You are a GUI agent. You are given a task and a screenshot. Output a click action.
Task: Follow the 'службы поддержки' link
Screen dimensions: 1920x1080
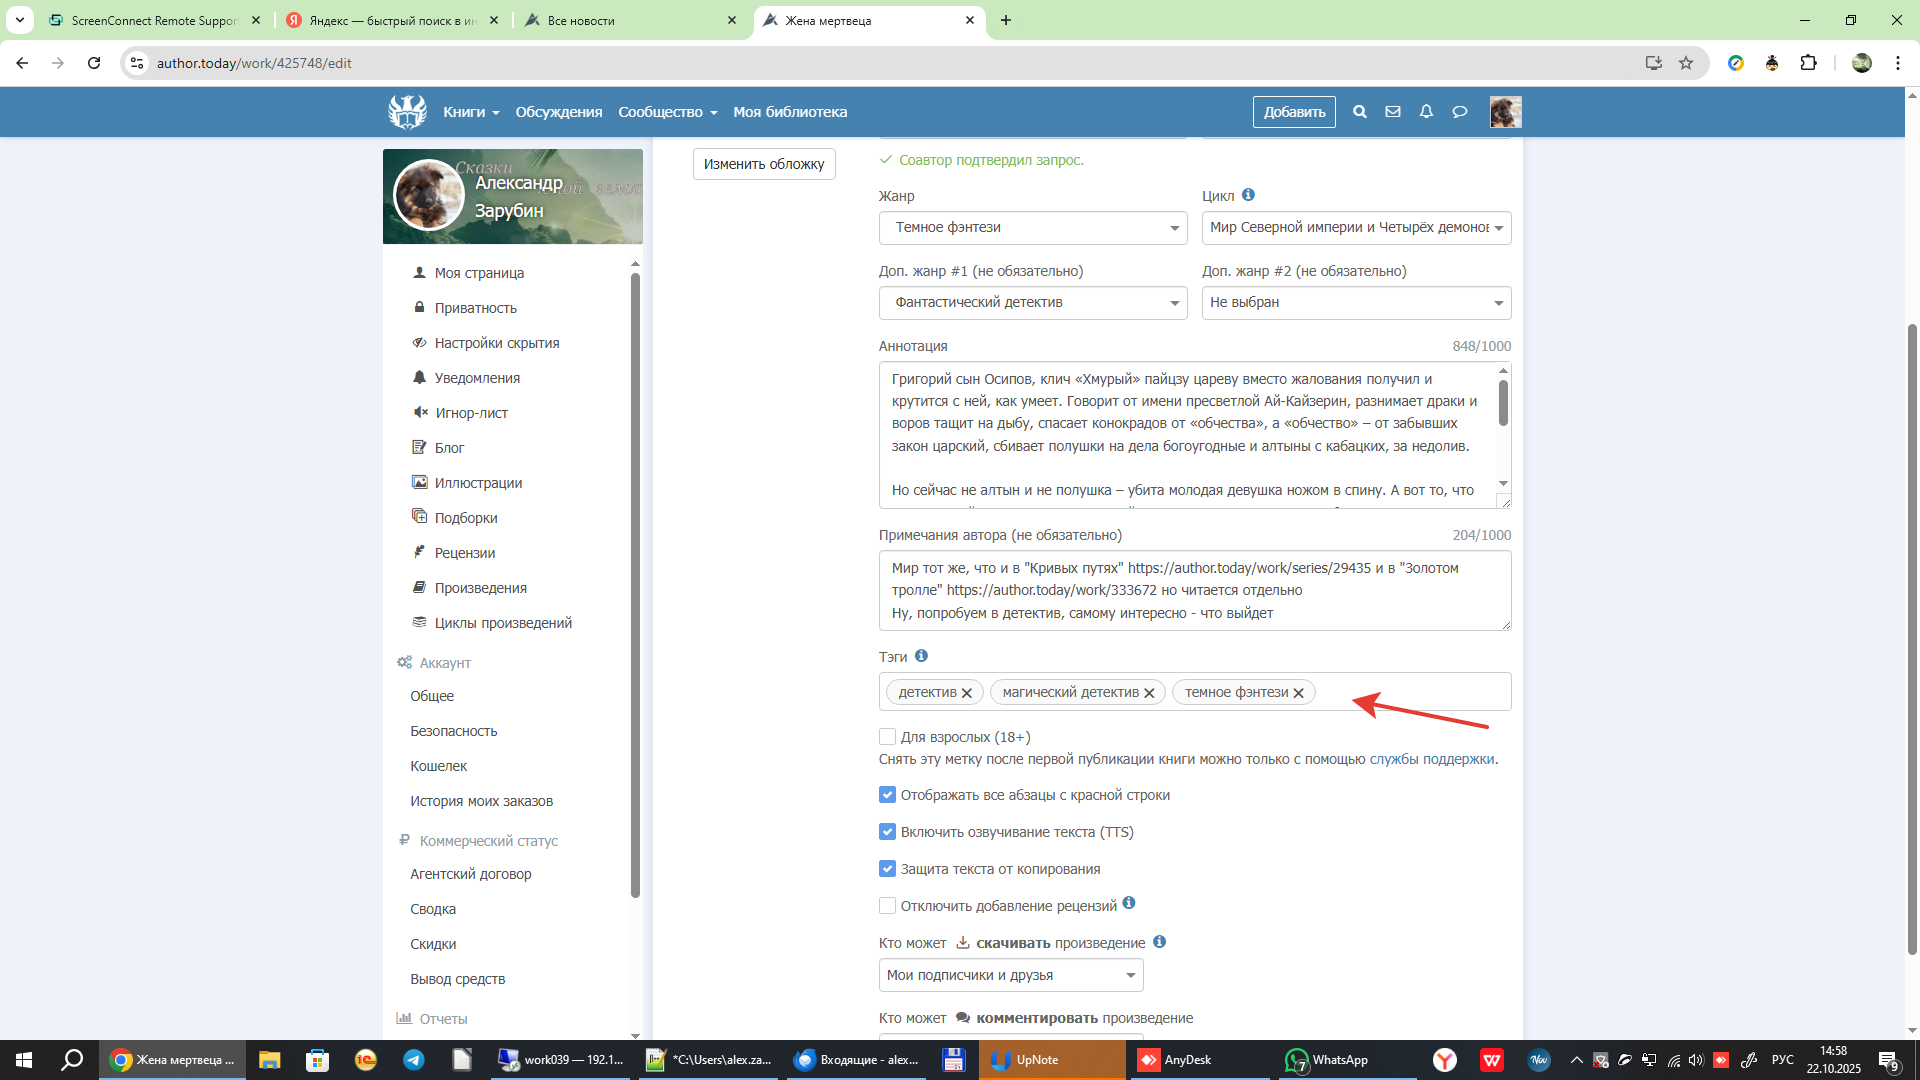point(1431,759)
